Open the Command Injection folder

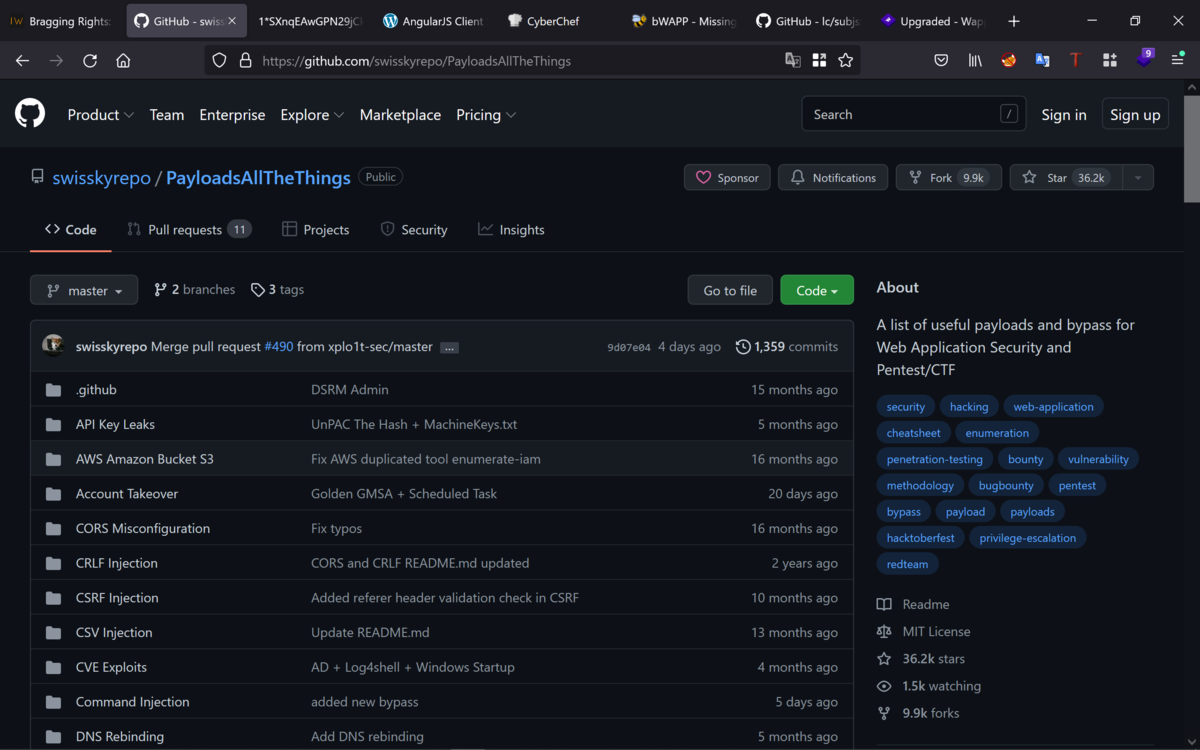click(132, 702)
